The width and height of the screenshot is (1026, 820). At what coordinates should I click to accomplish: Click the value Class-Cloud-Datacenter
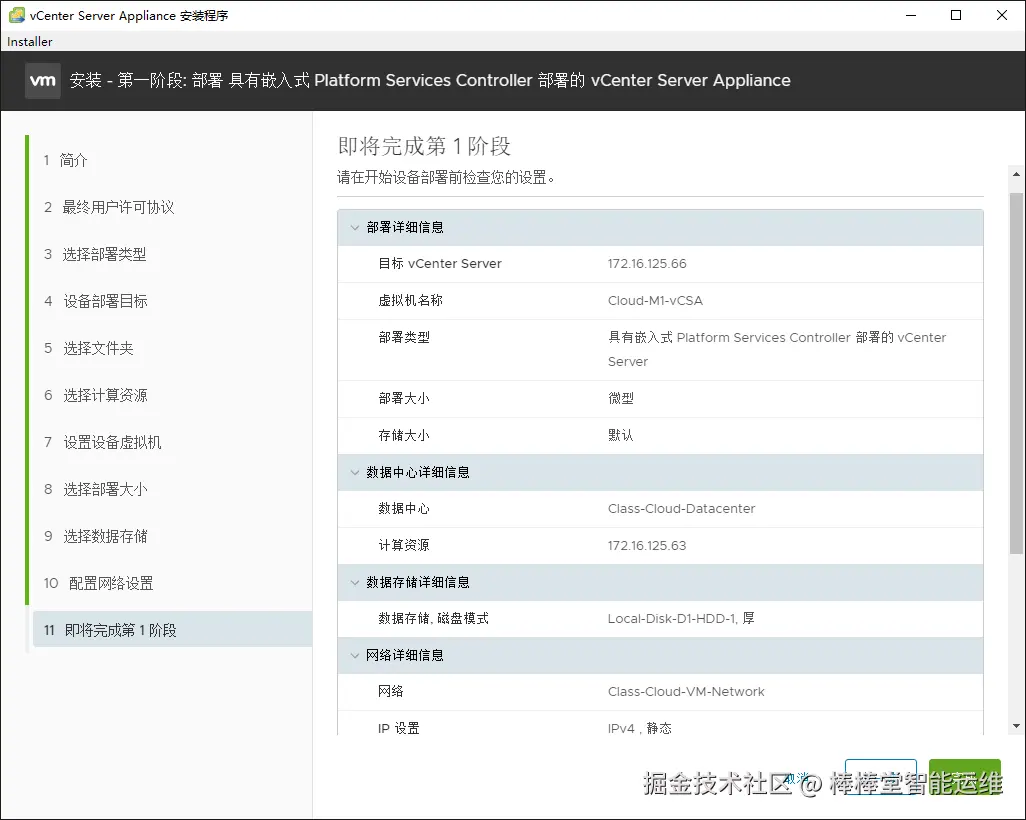tap(681, 508)
